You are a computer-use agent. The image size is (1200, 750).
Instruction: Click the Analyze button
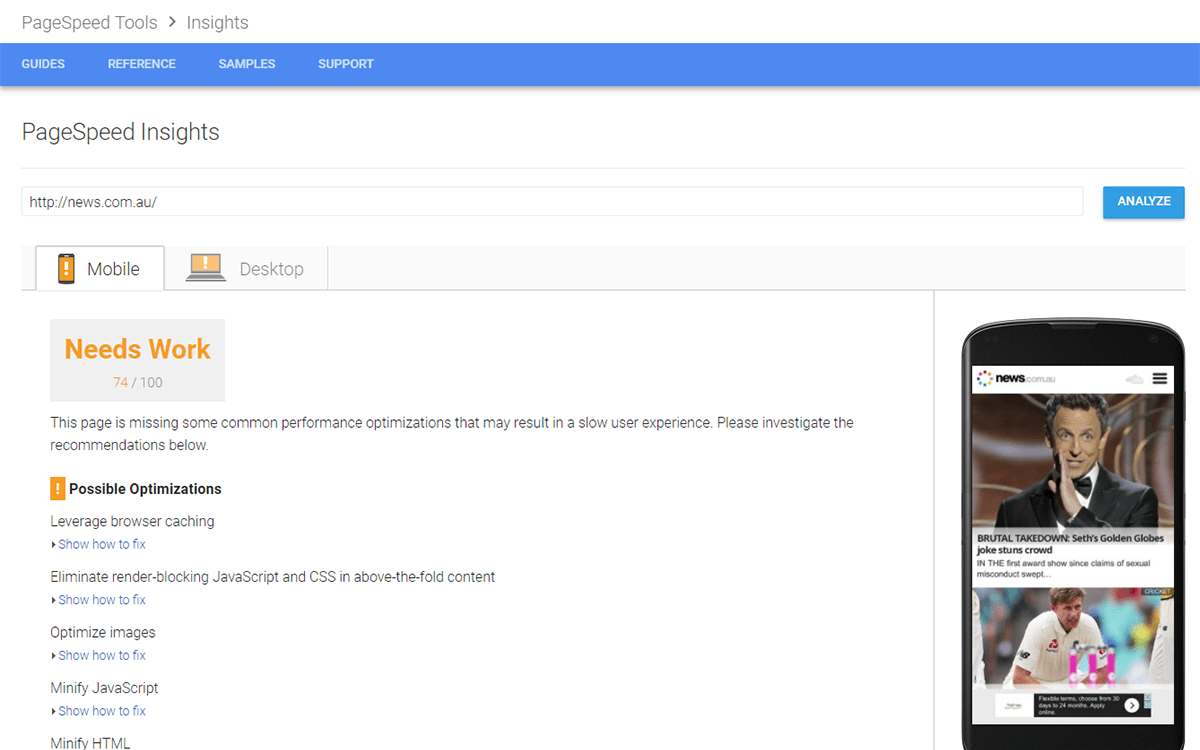(x=1144, y=202)
